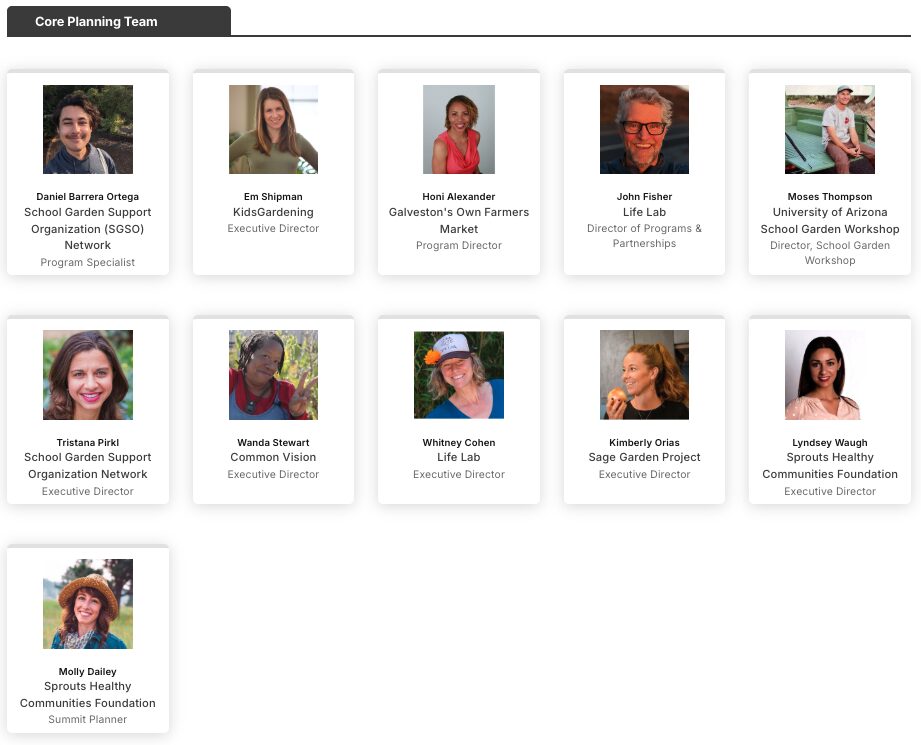This screenshot has height=745, width=921.
Task: Select Whitney Cohen's photo
Action: [x=459, y=375]
